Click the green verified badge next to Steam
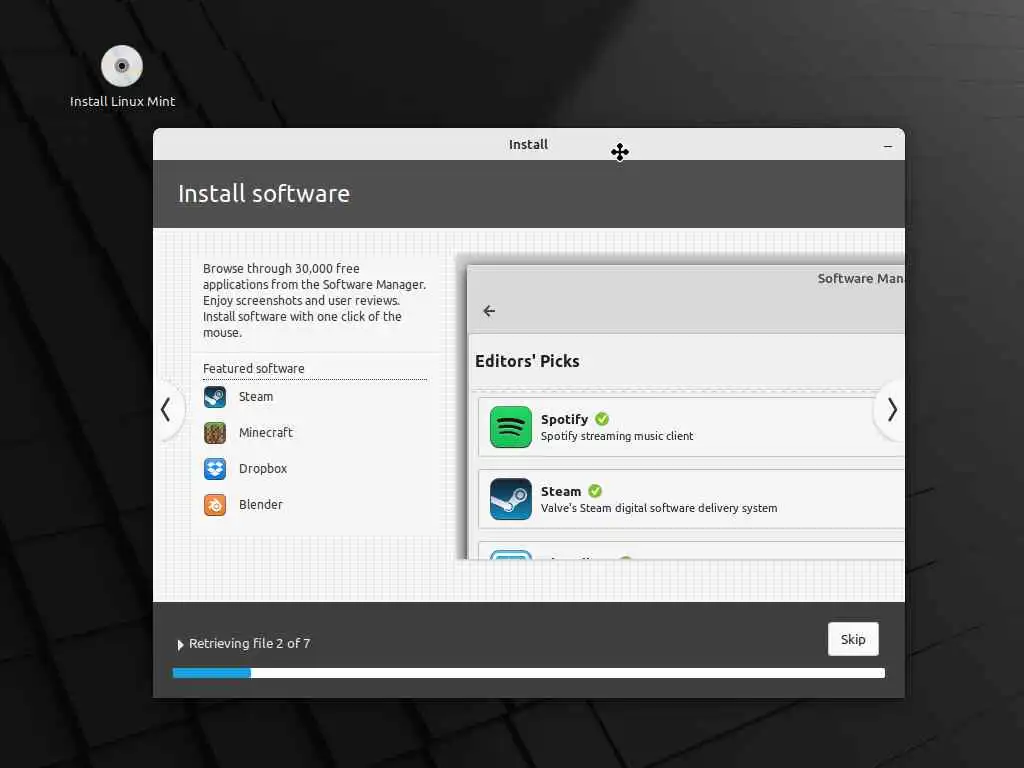The image size is (1024, 768). click(595, 491)
